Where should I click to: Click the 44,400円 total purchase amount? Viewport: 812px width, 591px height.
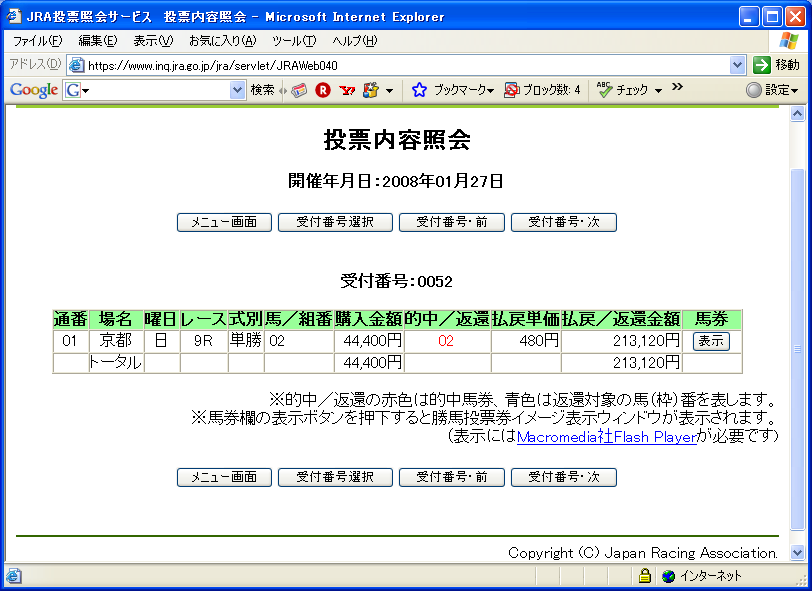tap(372, 363)
